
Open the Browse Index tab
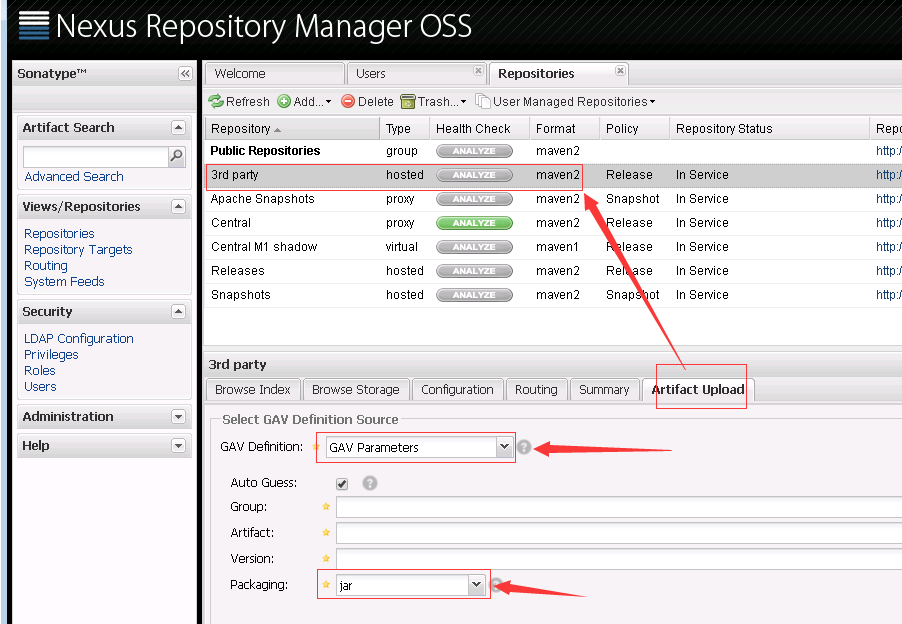(x=253, y=390)
